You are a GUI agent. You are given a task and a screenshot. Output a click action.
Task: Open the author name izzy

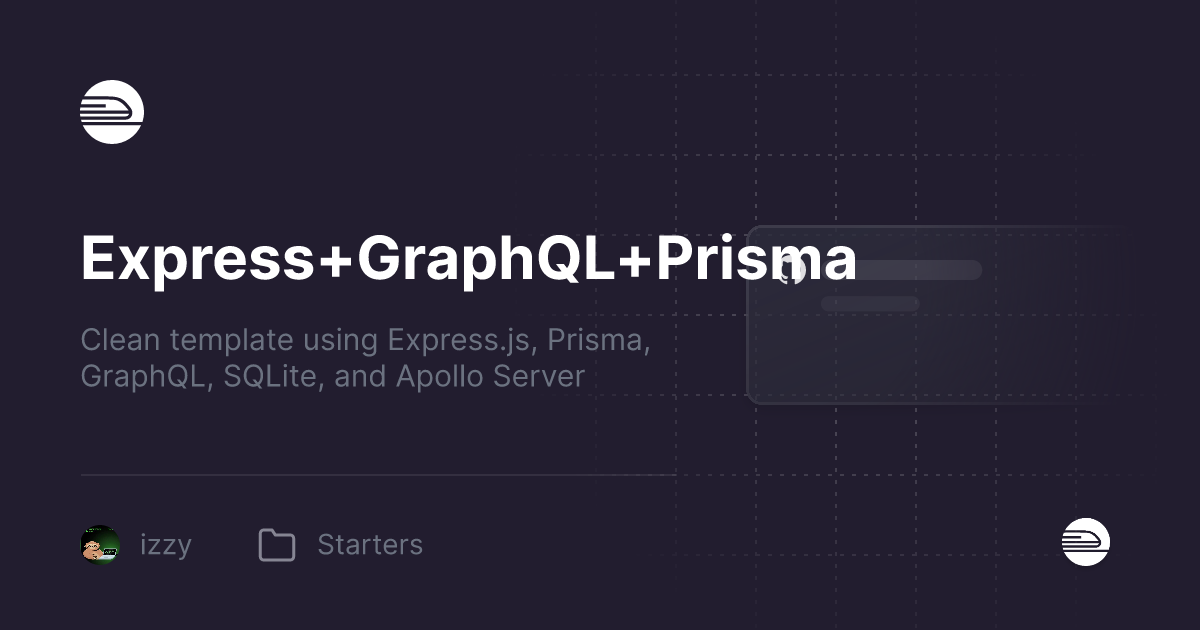pos(166,545)
